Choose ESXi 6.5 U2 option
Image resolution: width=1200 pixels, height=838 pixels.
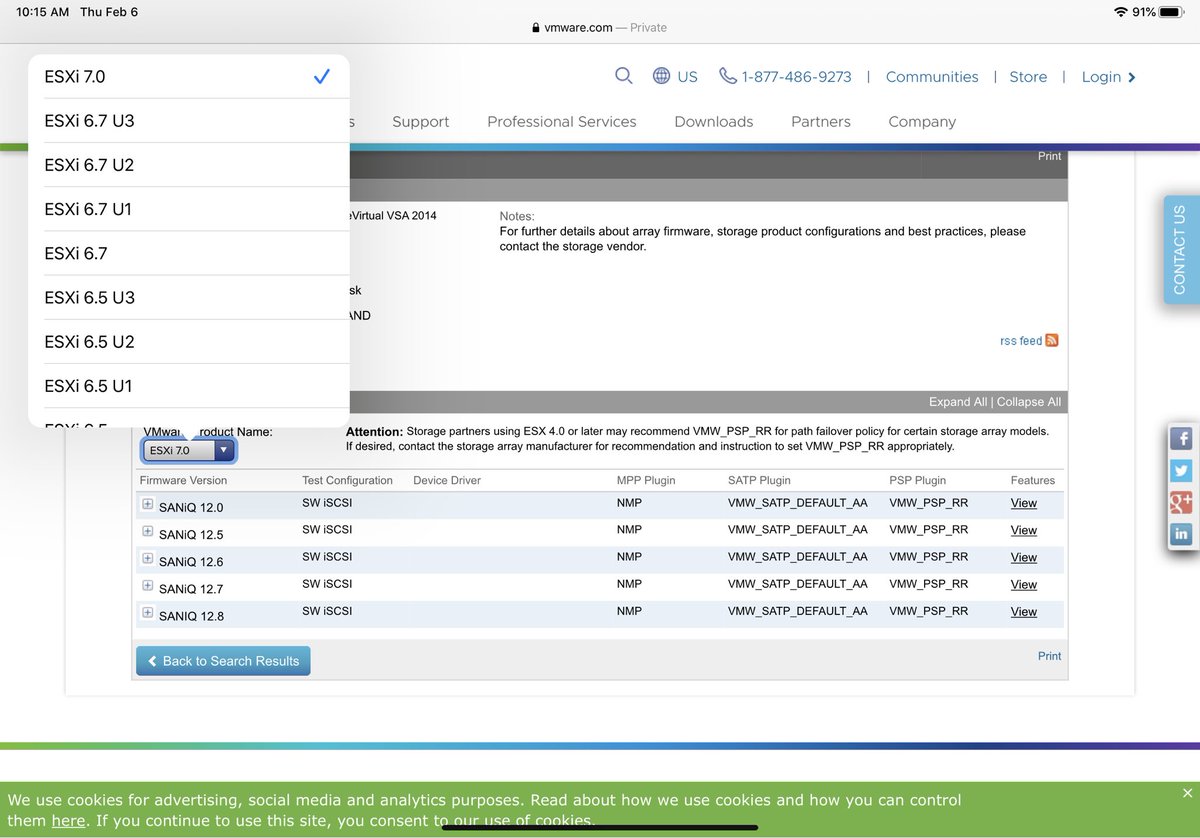point(189,342)
